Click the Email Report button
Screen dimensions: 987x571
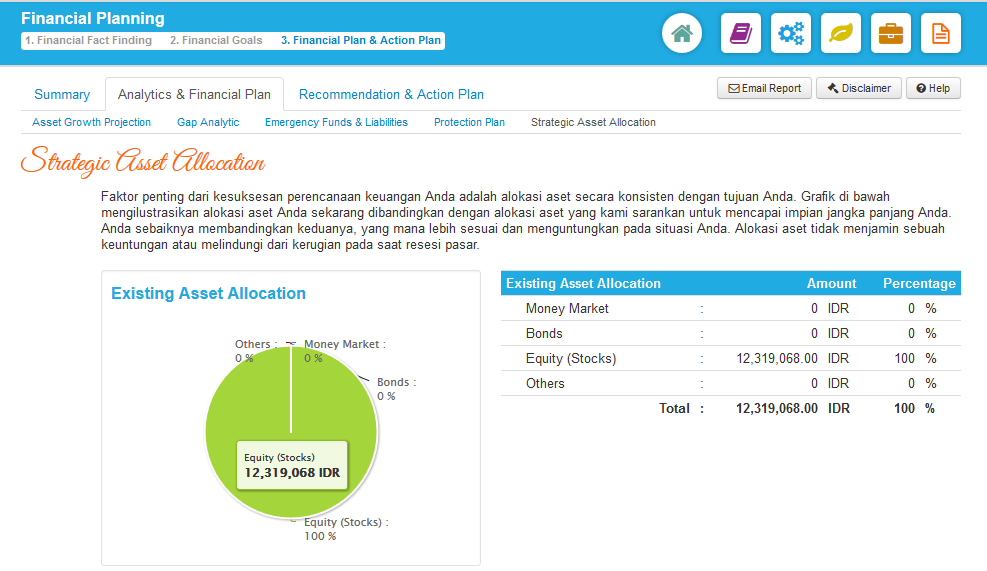[764, 88]
